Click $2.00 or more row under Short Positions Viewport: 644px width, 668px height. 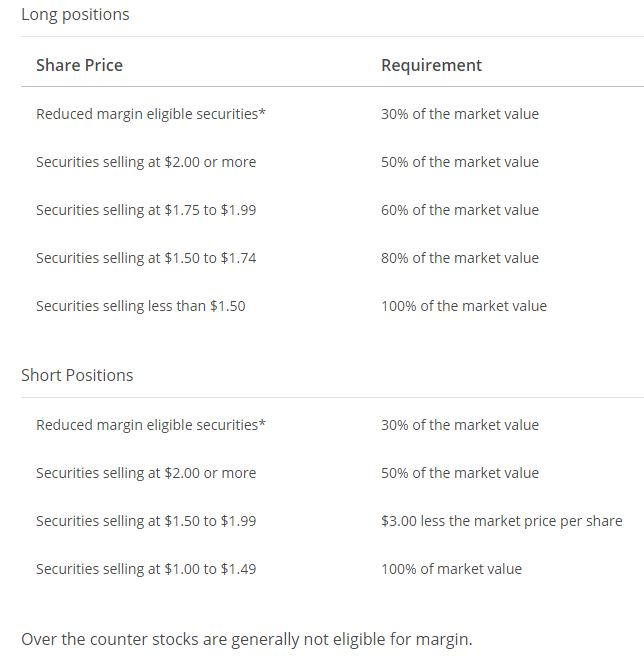pos(146,473)
